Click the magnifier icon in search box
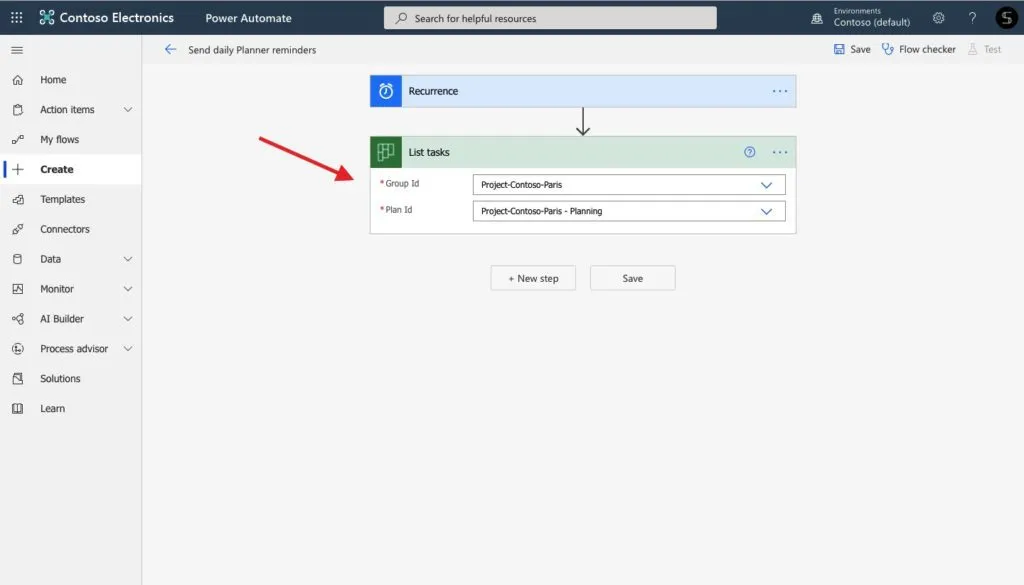This screenshot has width=1024, height=585. (402, 18)
